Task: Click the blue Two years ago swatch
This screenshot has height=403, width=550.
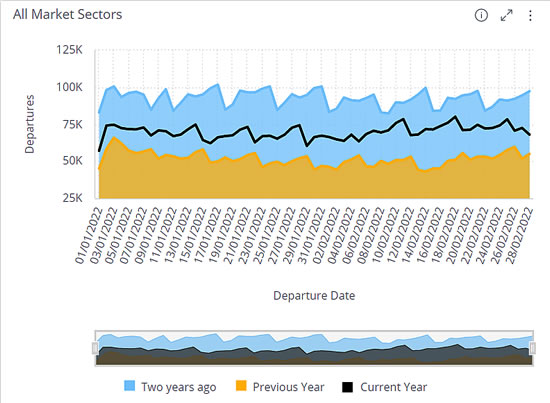Action: [x=129, y=385]
